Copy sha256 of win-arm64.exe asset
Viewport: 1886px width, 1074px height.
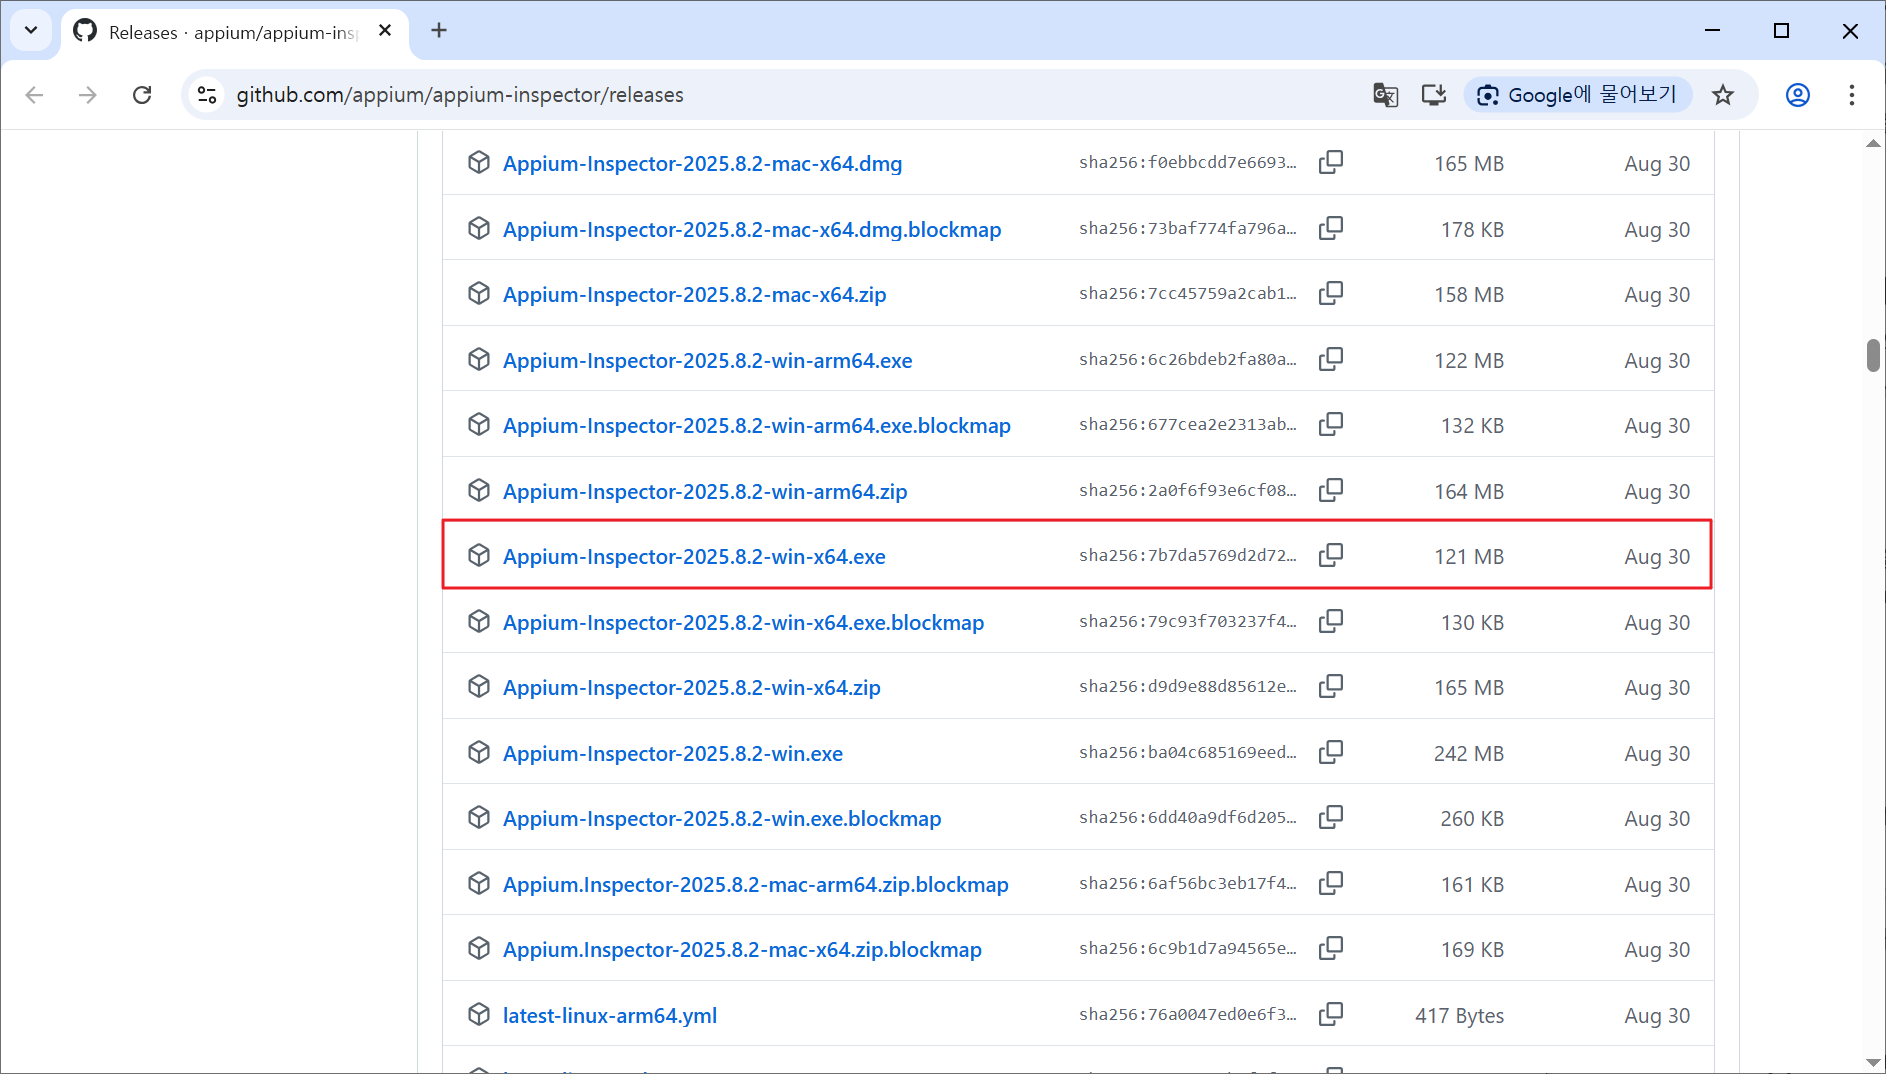(x=1330, y=359)
